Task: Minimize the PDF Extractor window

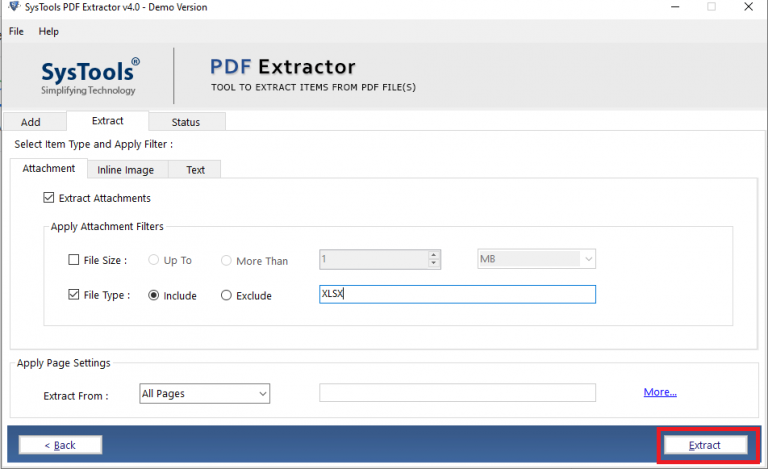Action: point(675,7)
